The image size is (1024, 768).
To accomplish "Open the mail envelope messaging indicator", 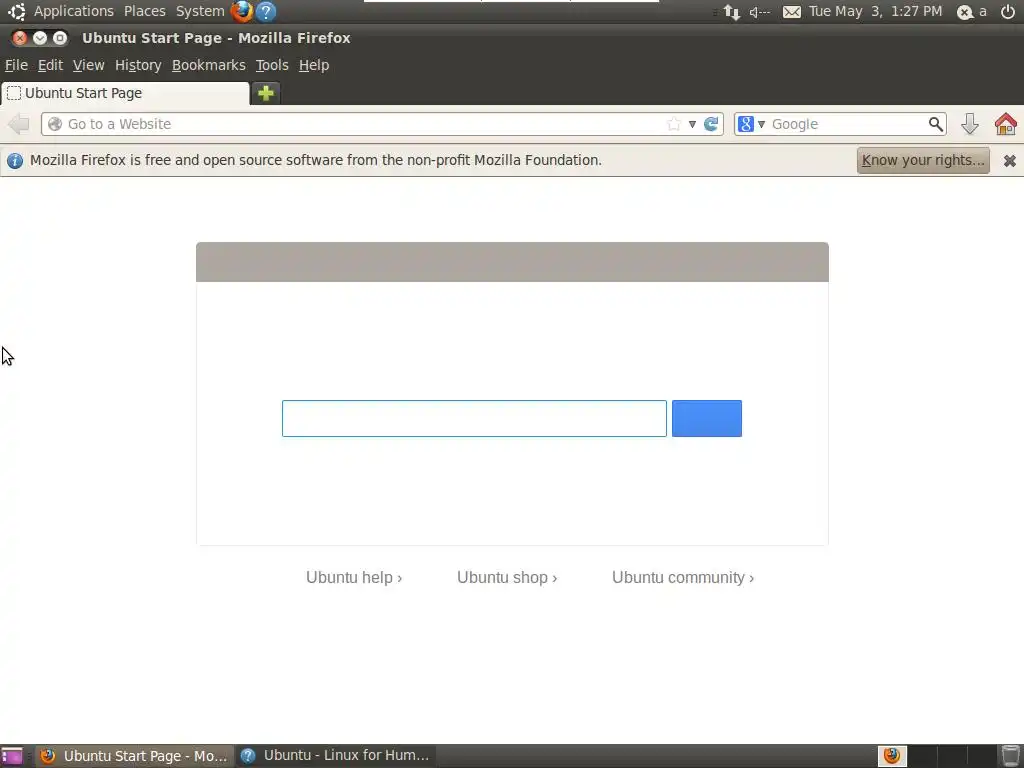I will pos(792,12).
